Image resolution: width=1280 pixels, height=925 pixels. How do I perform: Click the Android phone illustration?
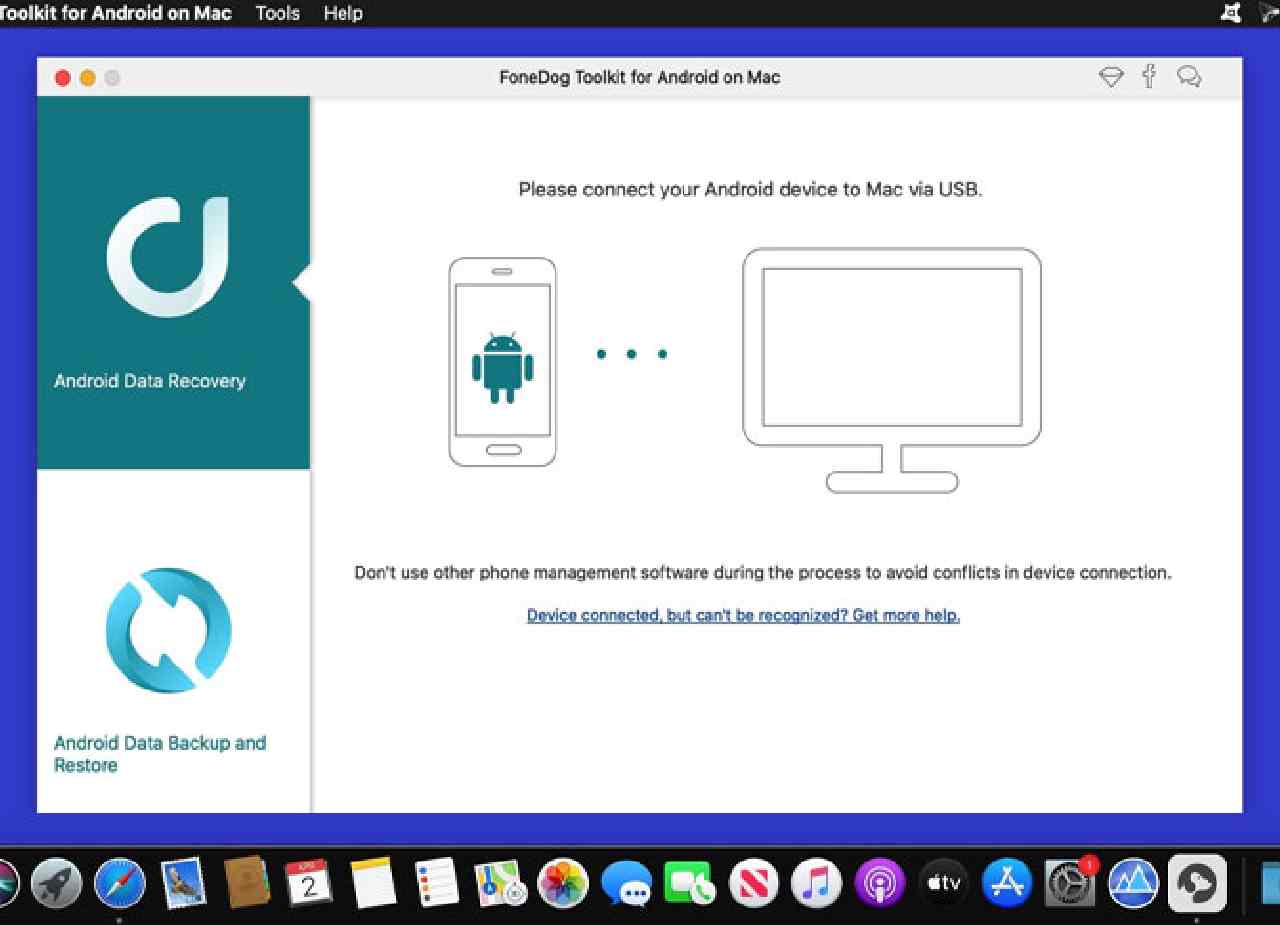click(502, 362)
